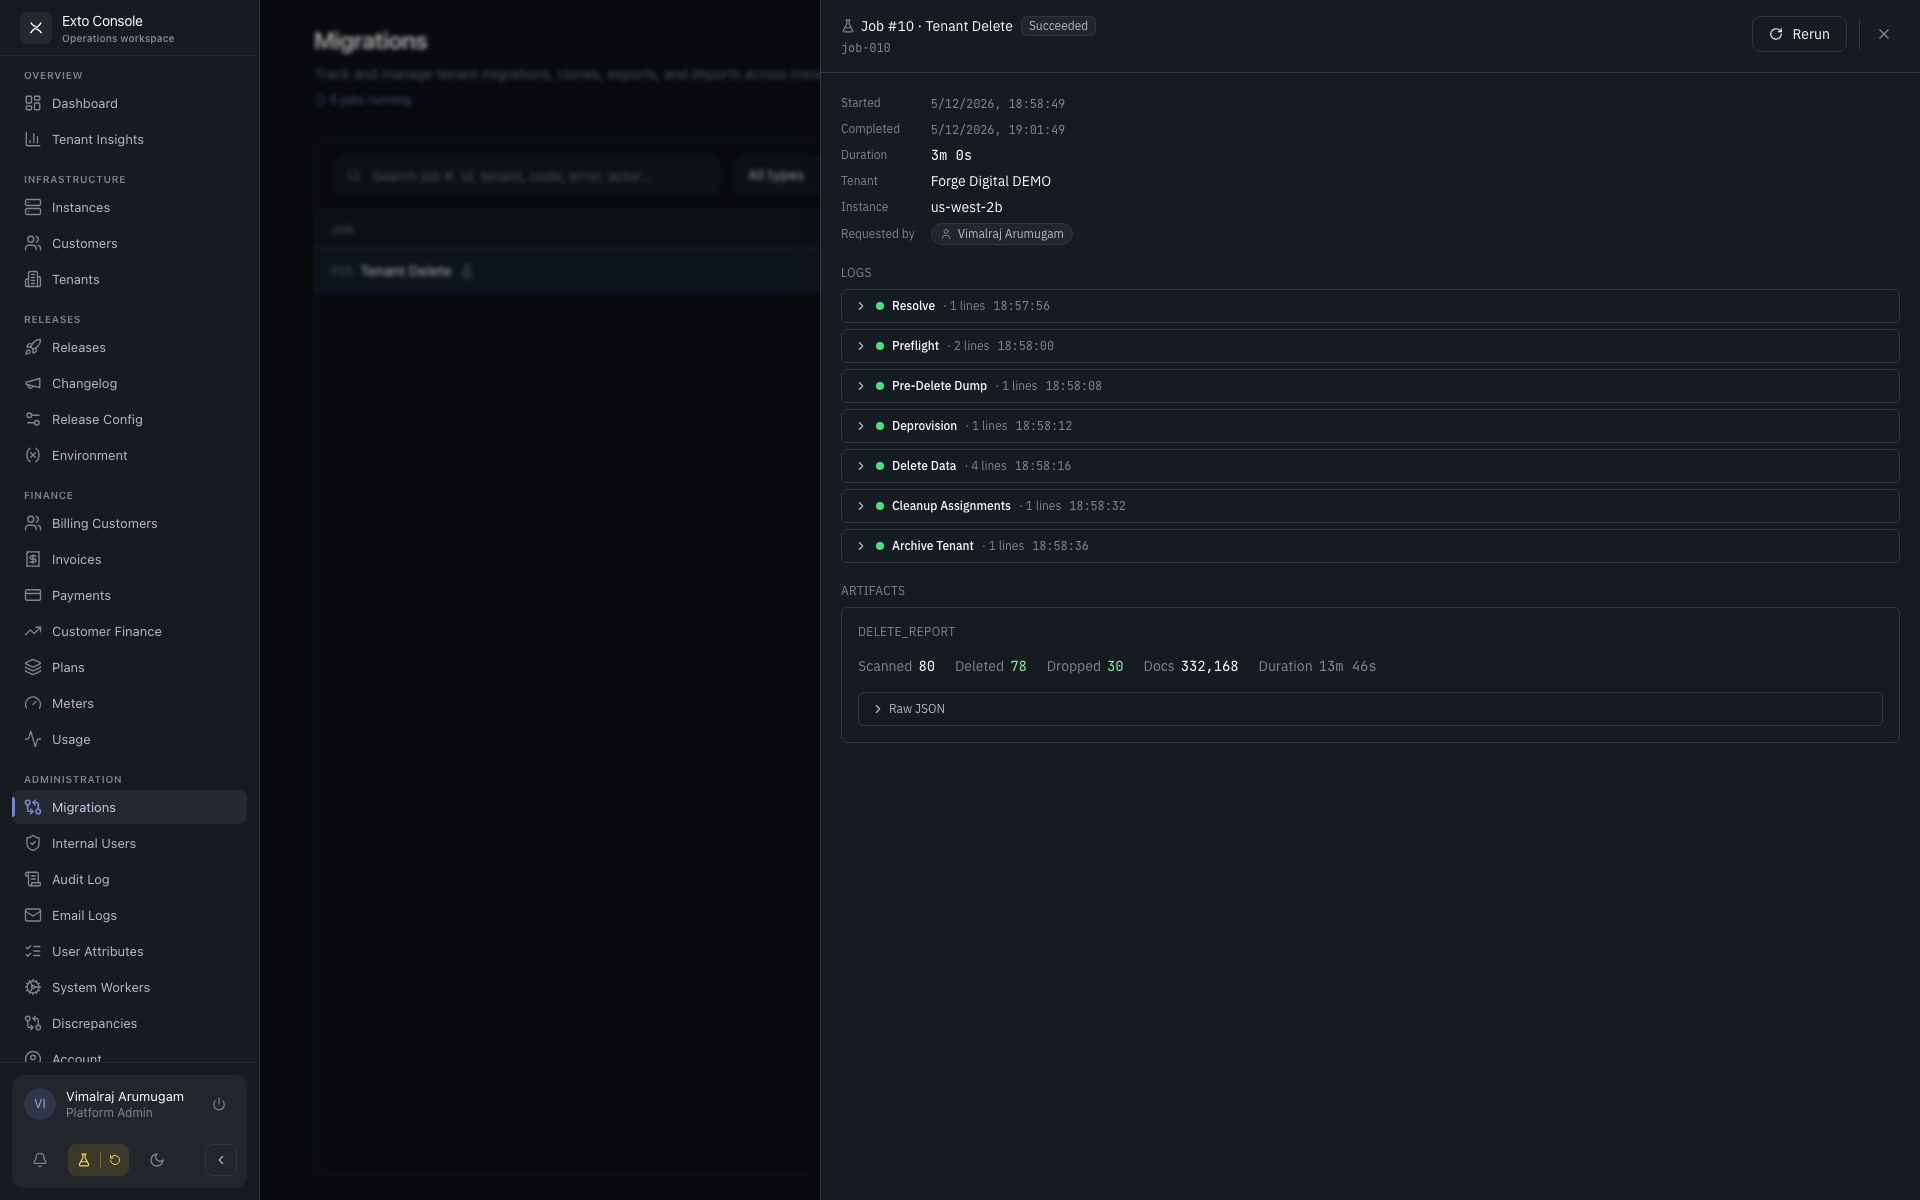The image size is (1920, 1200).
Task: Click the System Workers cog icon
Action: pyautogui.click(x=33, y=987)
